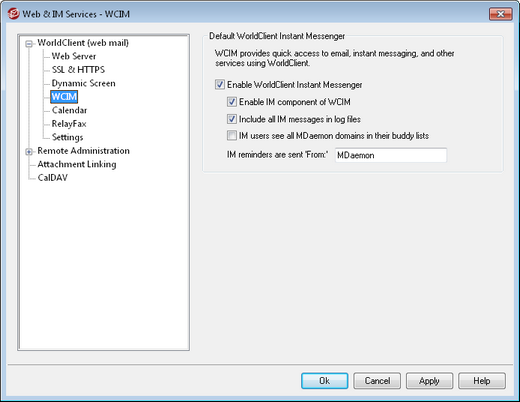Click the MDaemon app icon in title bar
This screenshot has height=402, width=520.
point(14,14)
